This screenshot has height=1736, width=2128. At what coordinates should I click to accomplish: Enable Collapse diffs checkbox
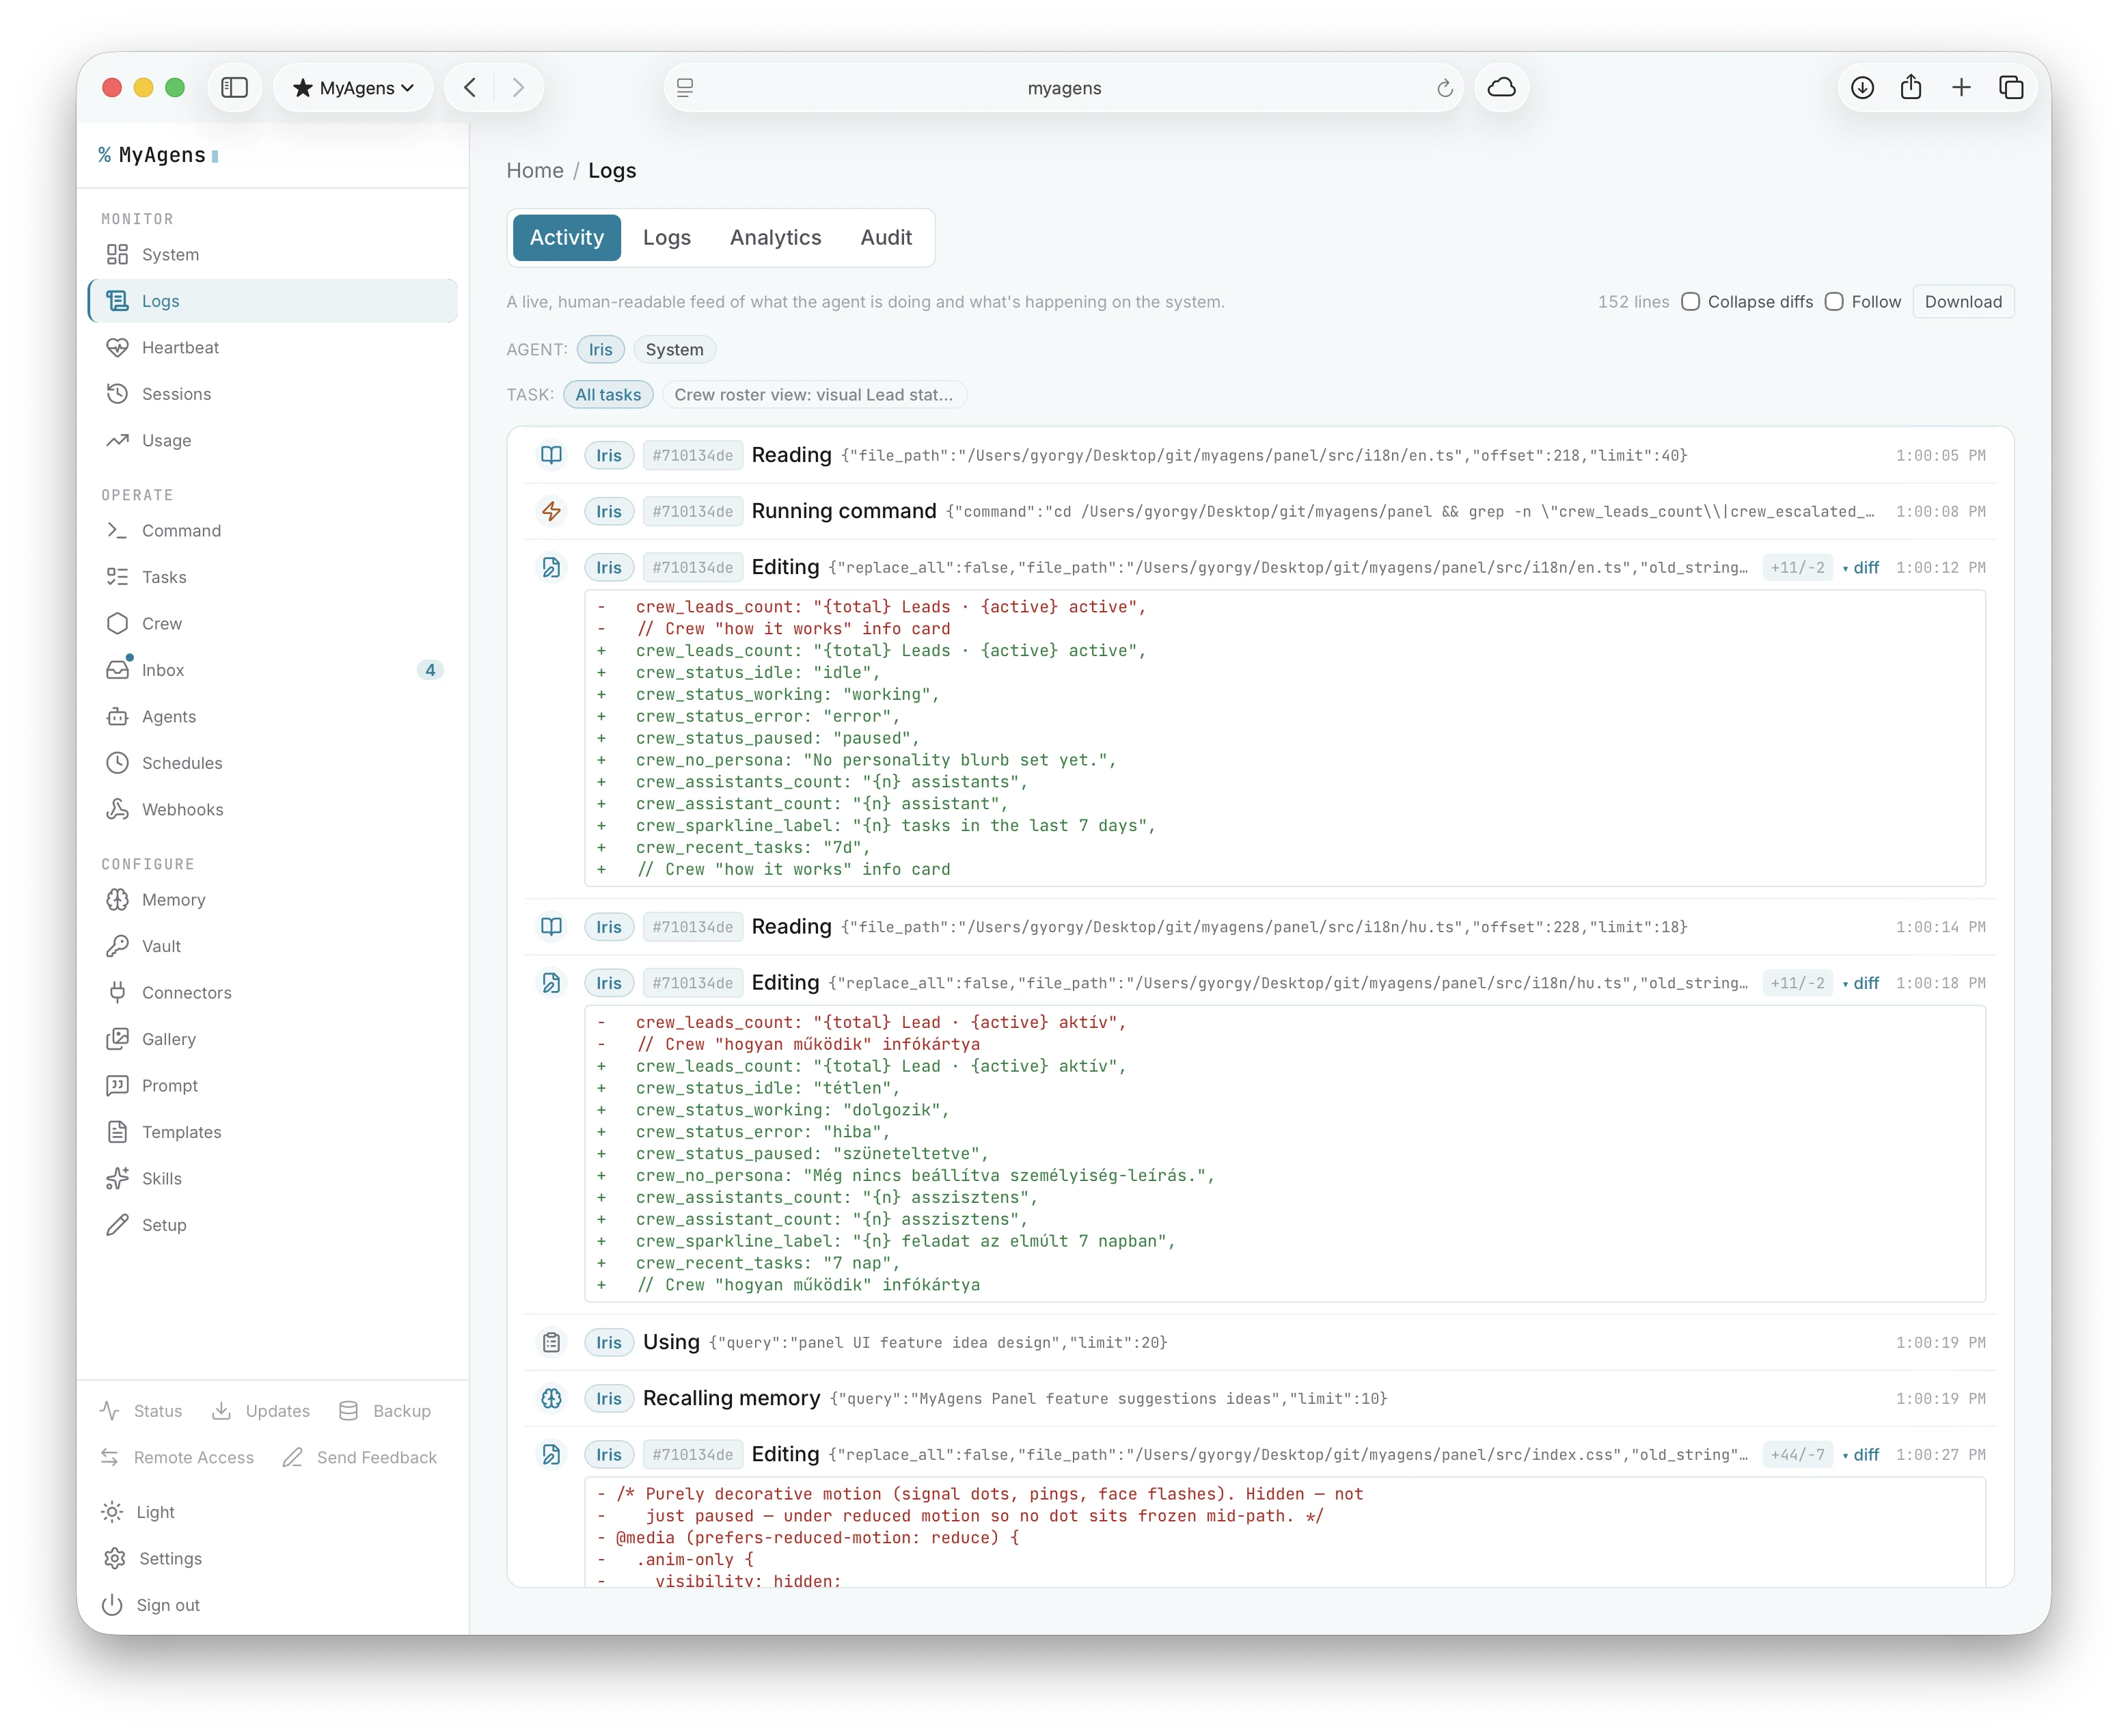(1690, 302)
